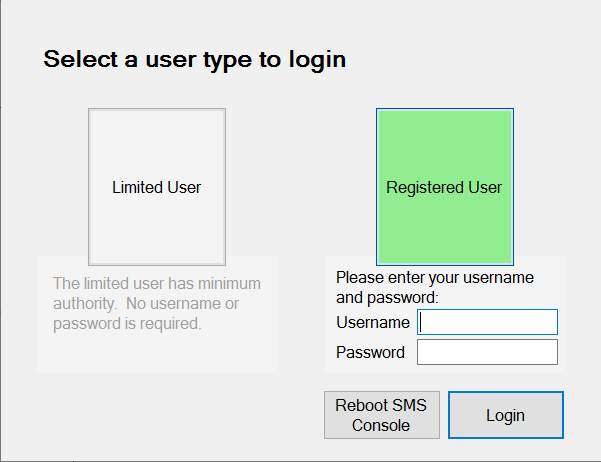Click the 'Select a user type to login' heading
The width and height of the screenshot is (601, 462).
195,60
